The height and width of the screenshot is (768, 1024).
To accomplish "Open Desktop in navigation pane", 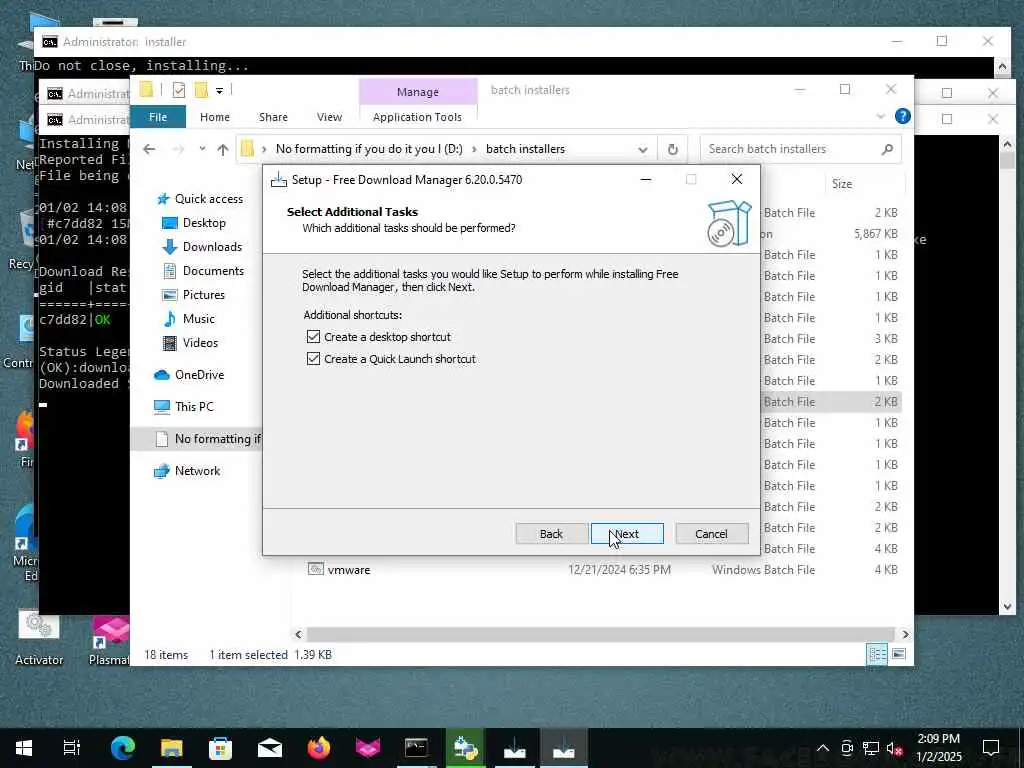I will (x=204, y=223).
